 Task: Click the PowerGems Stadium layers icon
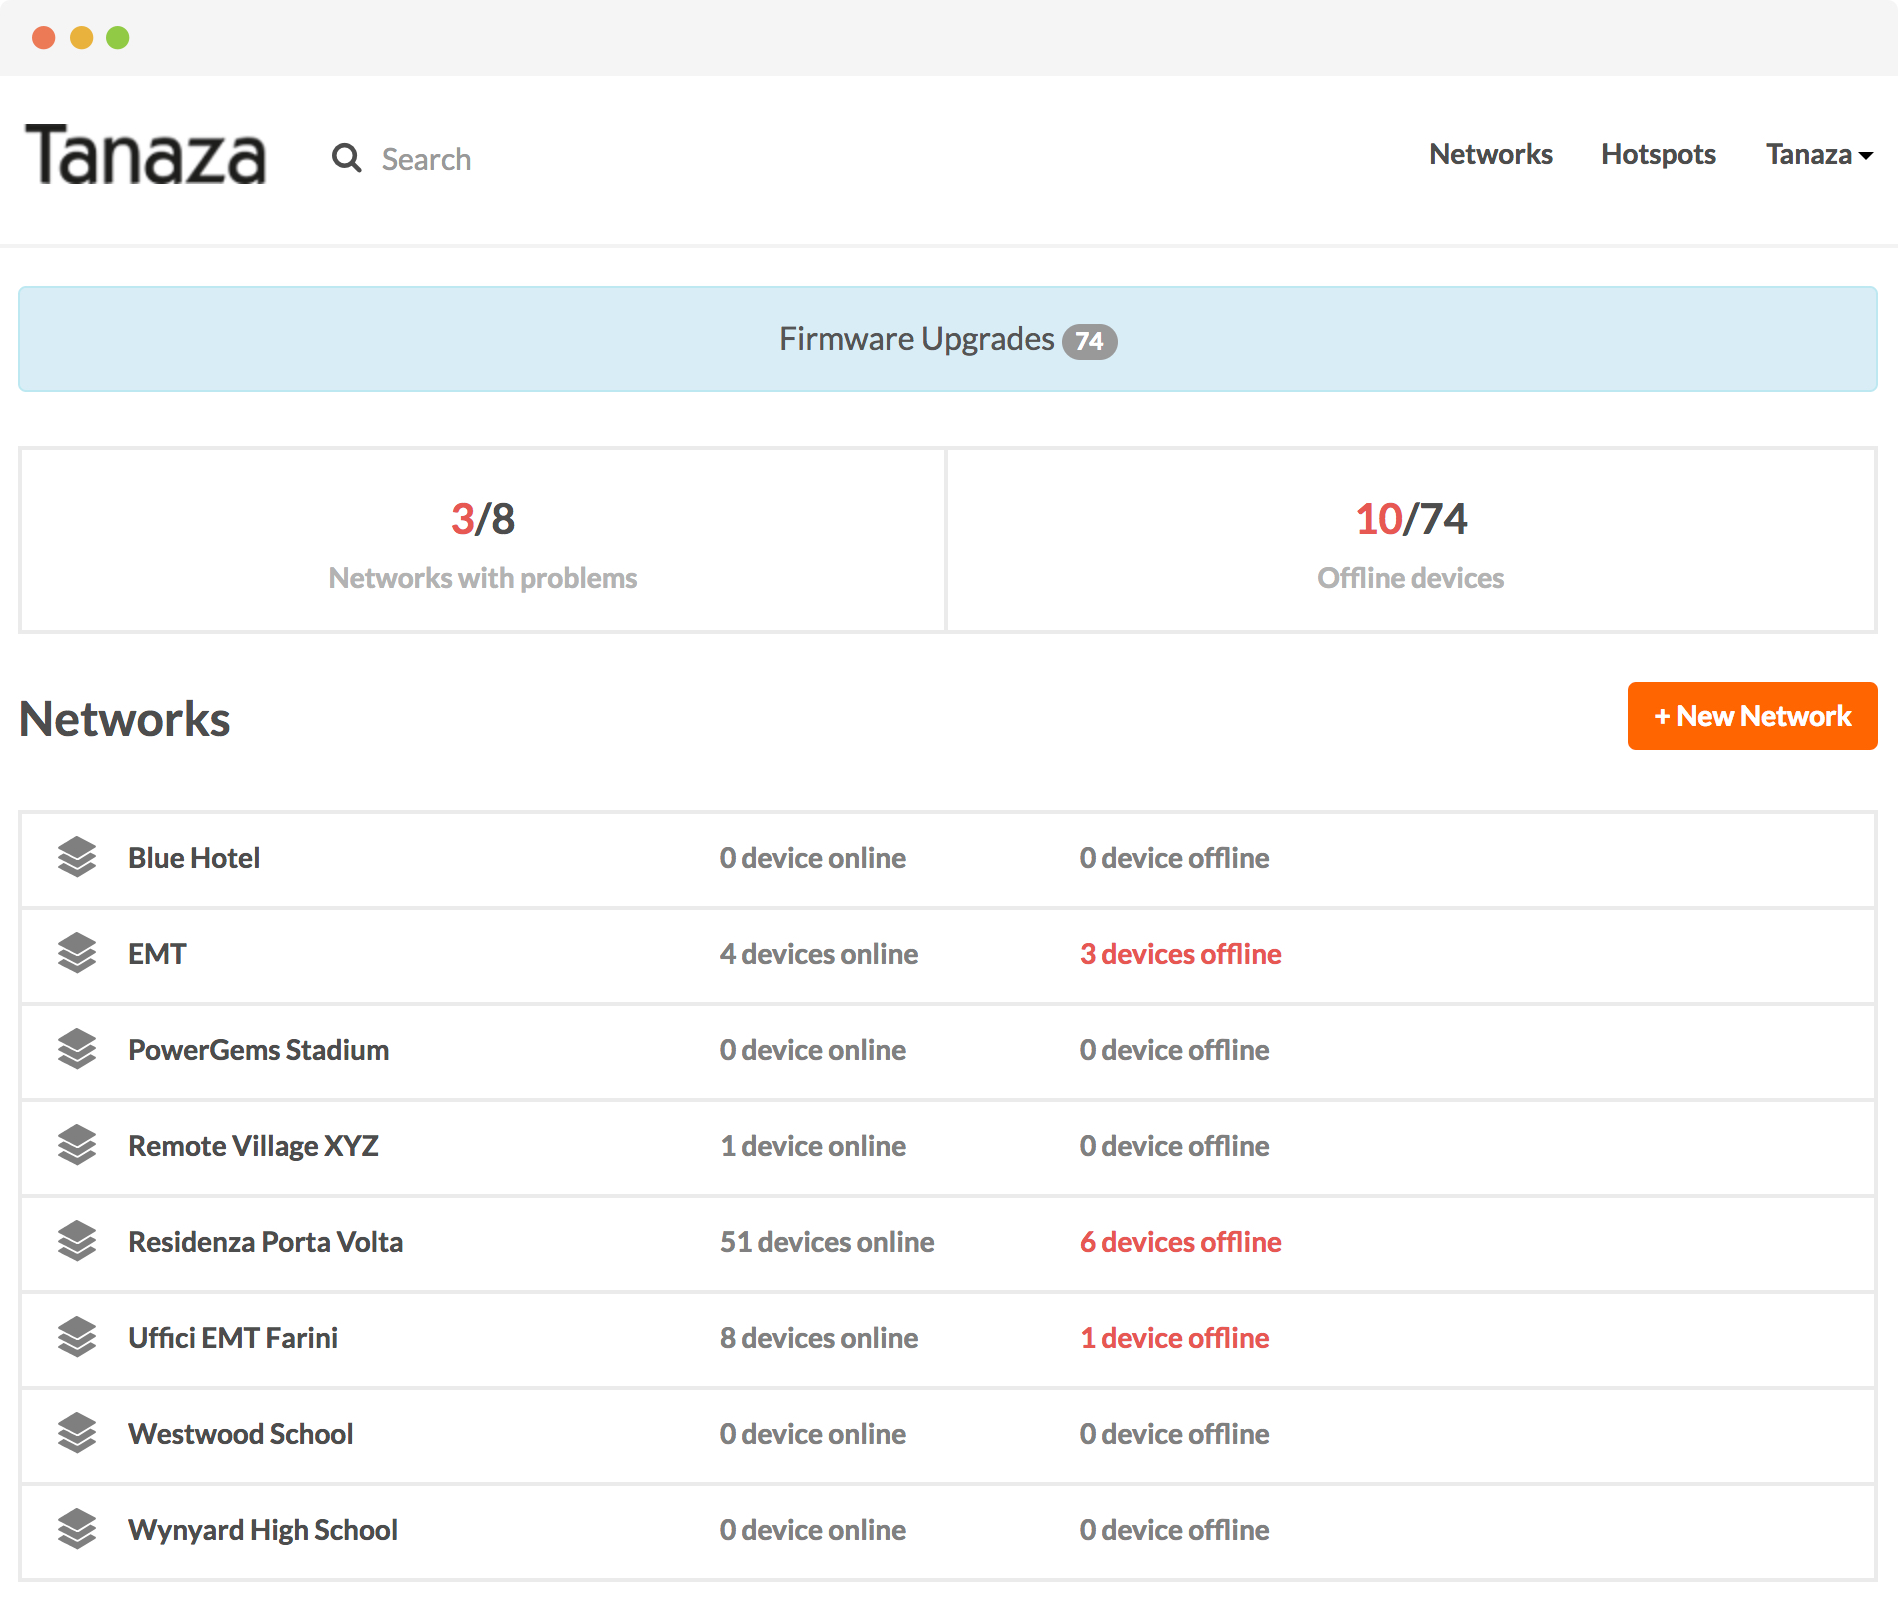(77, 1049)
